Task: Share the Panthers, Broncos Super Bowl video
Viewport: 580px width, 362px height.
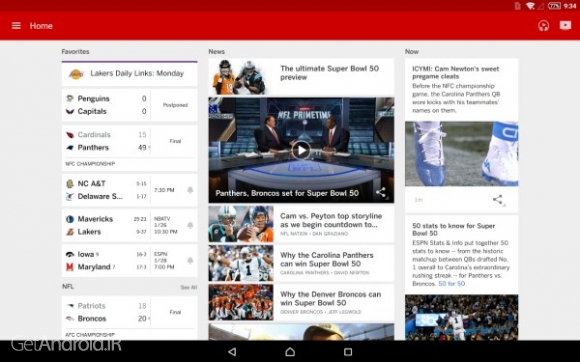Action: coord(381,192)
